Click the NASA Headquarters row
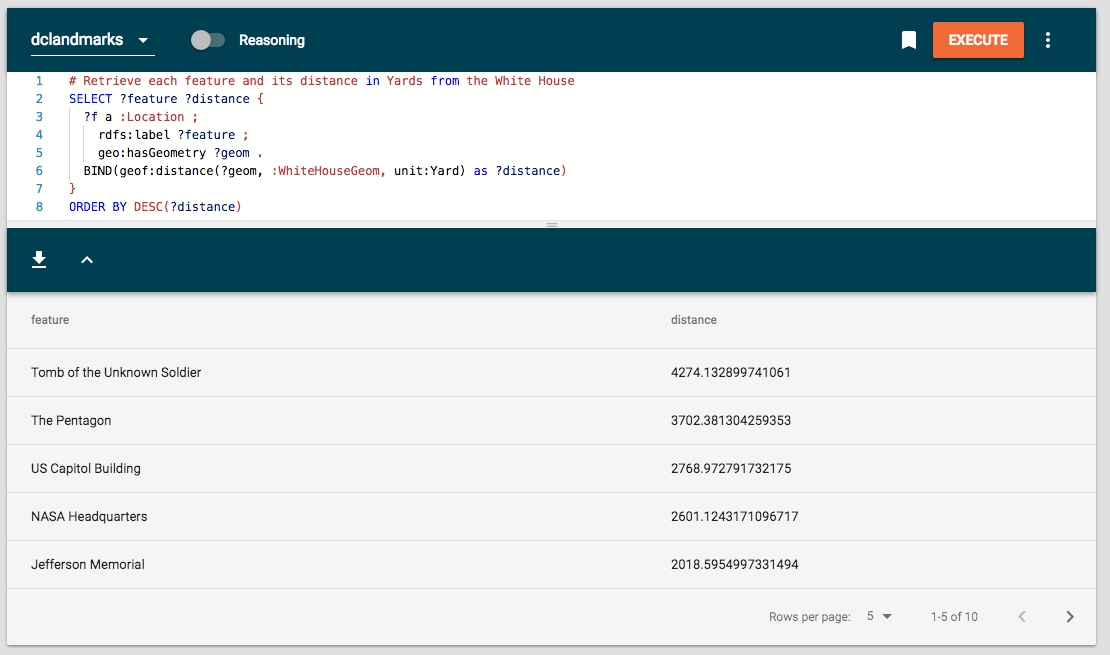The height and width of the screenshot is (655, 1110). [89, 517]
